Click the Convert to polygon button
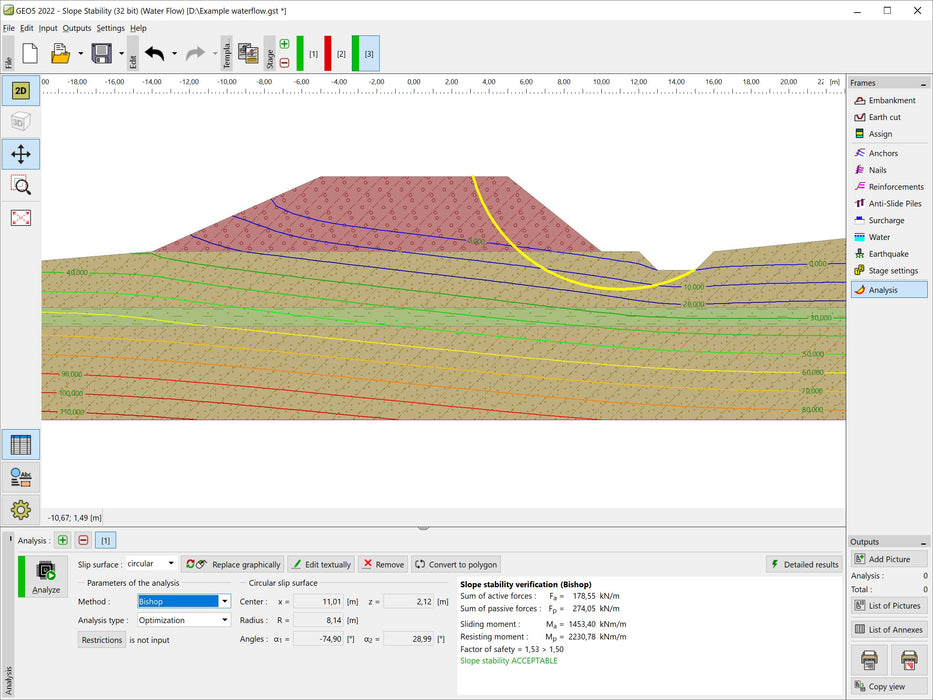Image resolution: width=933 pixels, height=700 pixels. pos(455,565)
